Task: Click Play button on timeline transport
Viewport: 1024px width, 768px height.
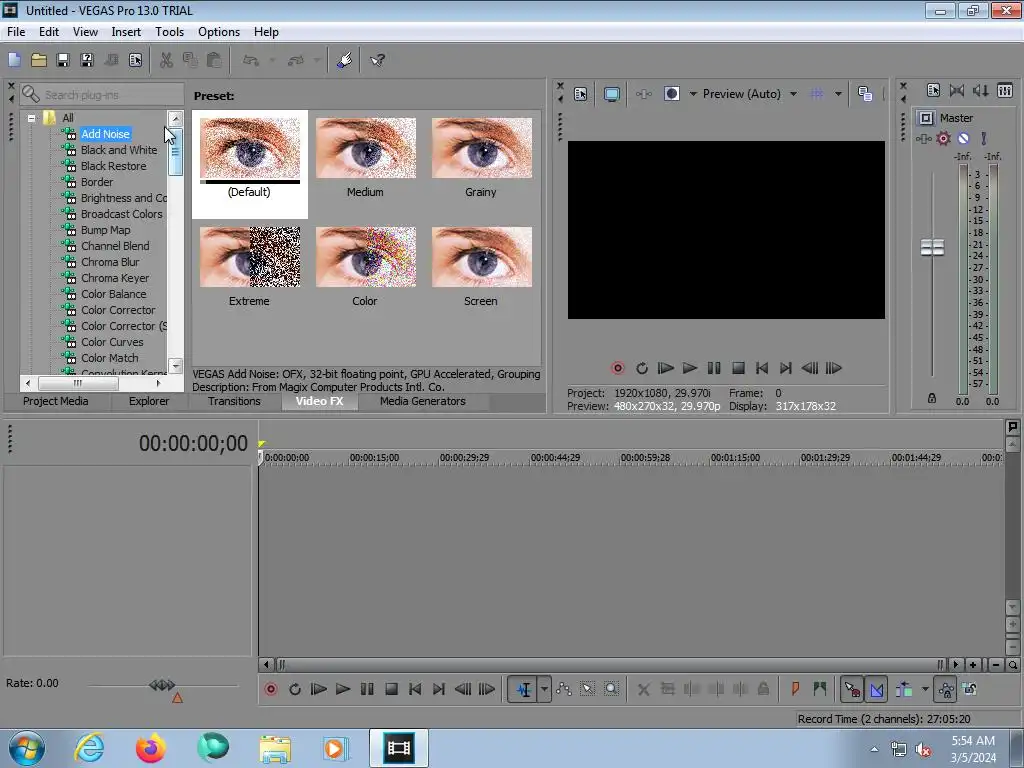Action: coord(342,689)
